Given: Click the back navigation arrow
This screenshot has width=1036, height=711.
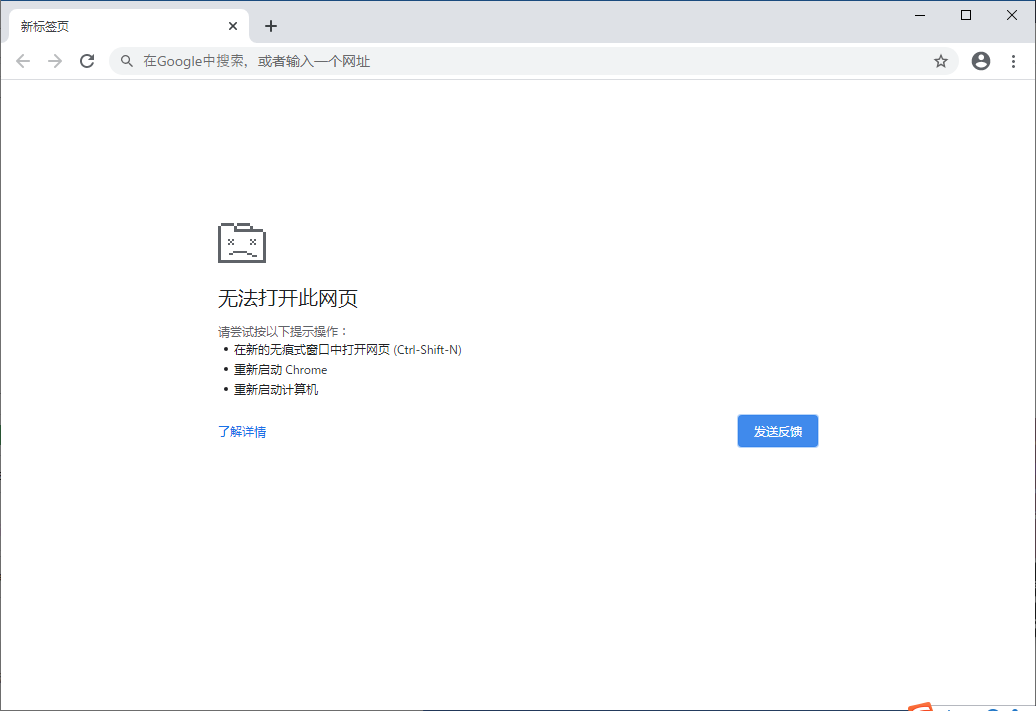Looking at the screenshot, I should tap(23, 60).
